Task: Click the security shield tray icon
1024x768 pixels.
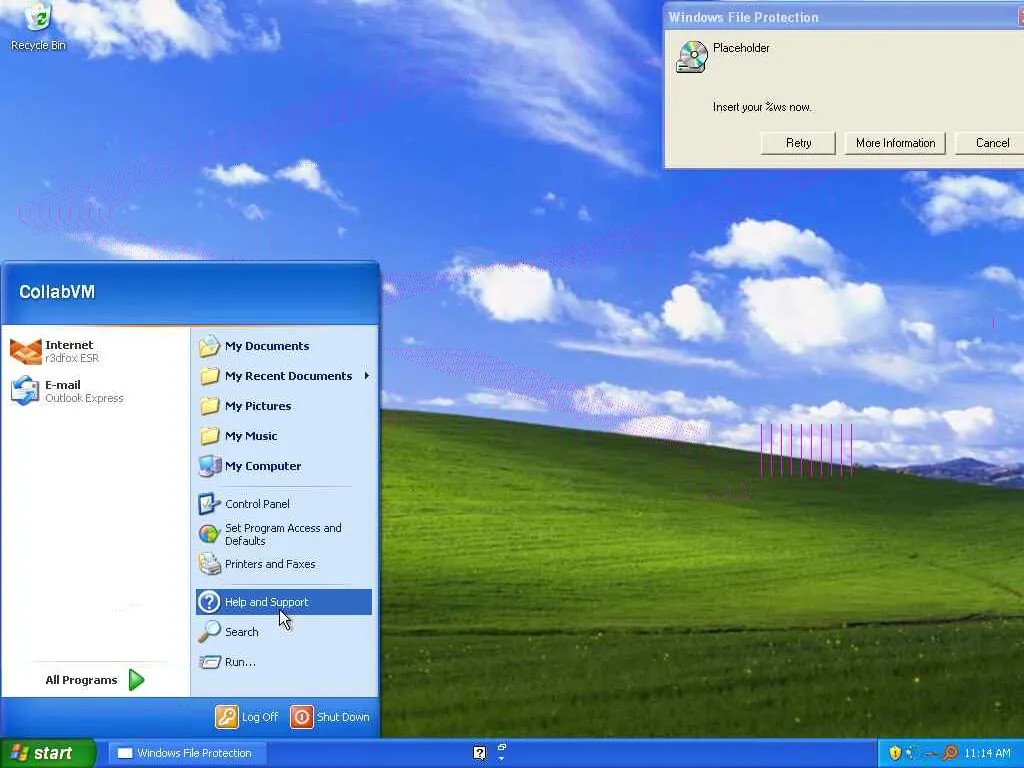Action: (895, 753)
